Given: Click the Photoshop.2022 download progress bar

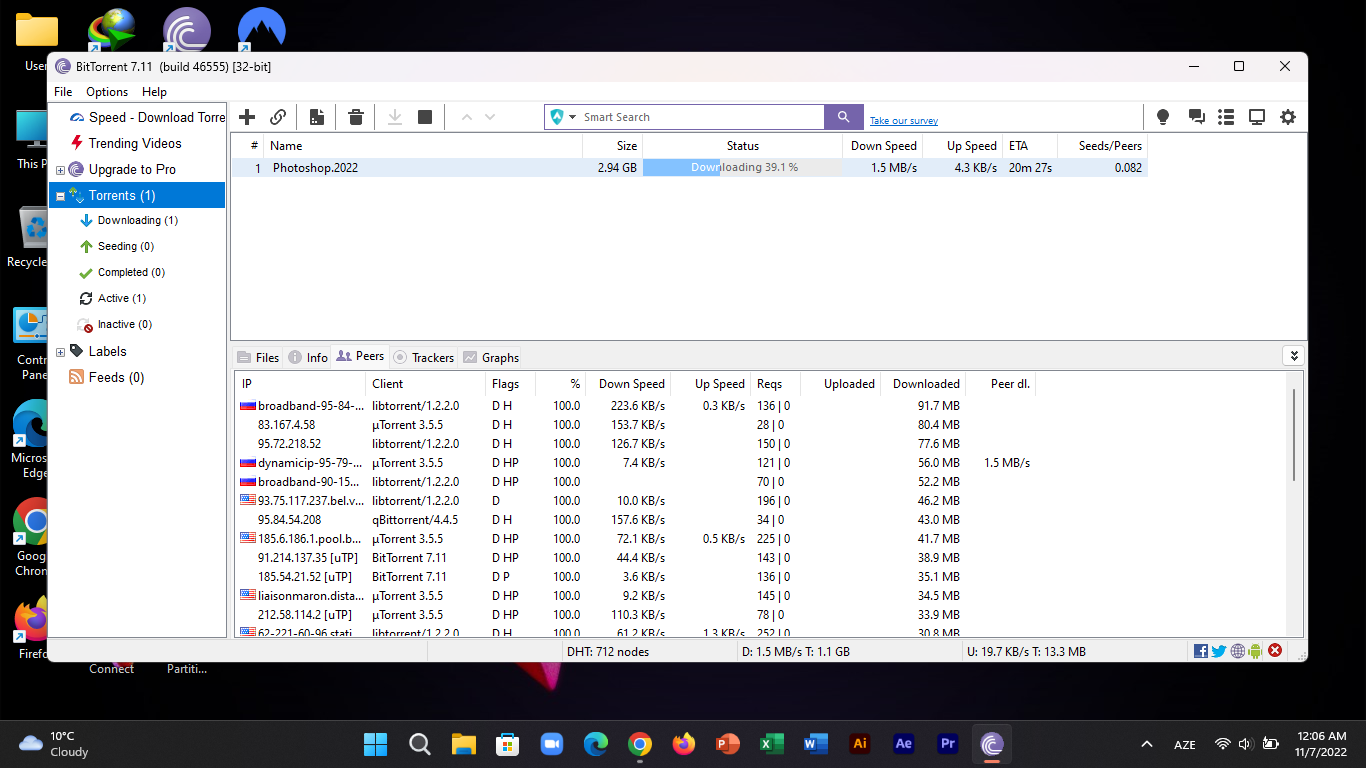Looking at the screenshot, I should pos(742,168).
